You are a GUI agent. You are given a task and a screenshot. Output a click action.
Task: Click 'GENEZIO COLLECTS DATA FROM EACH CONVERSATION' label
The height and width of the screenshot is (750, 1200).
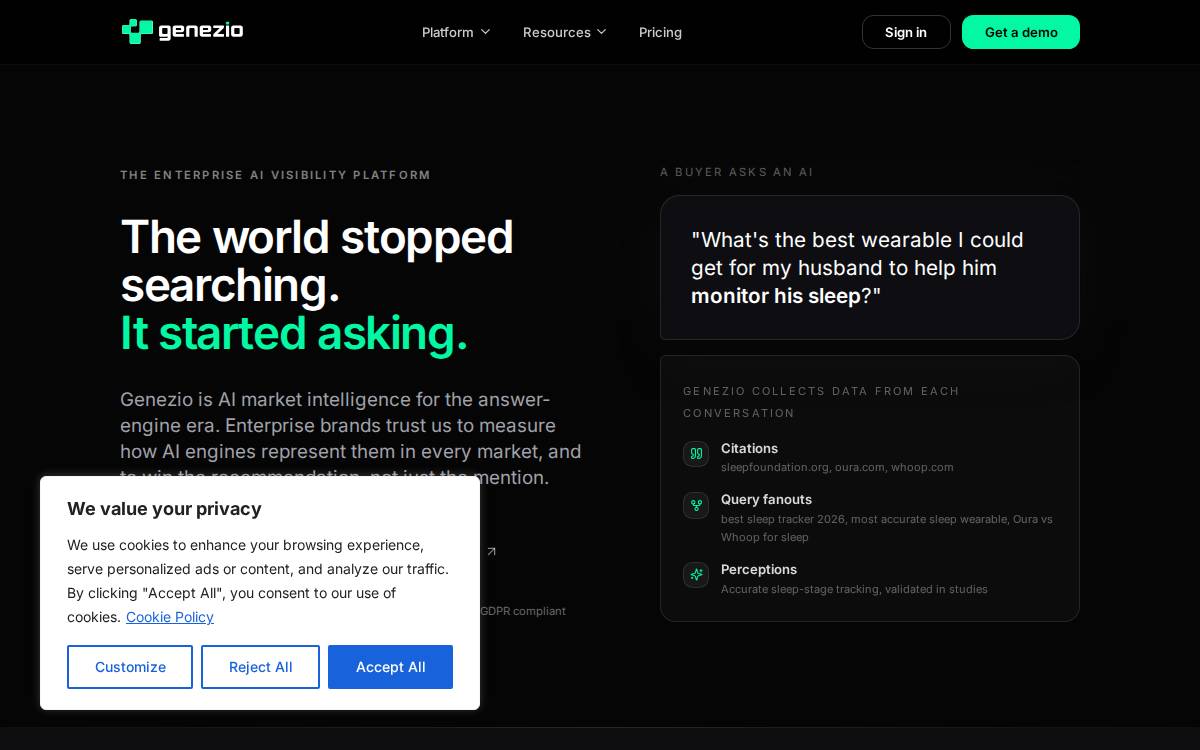coord(821,402)
